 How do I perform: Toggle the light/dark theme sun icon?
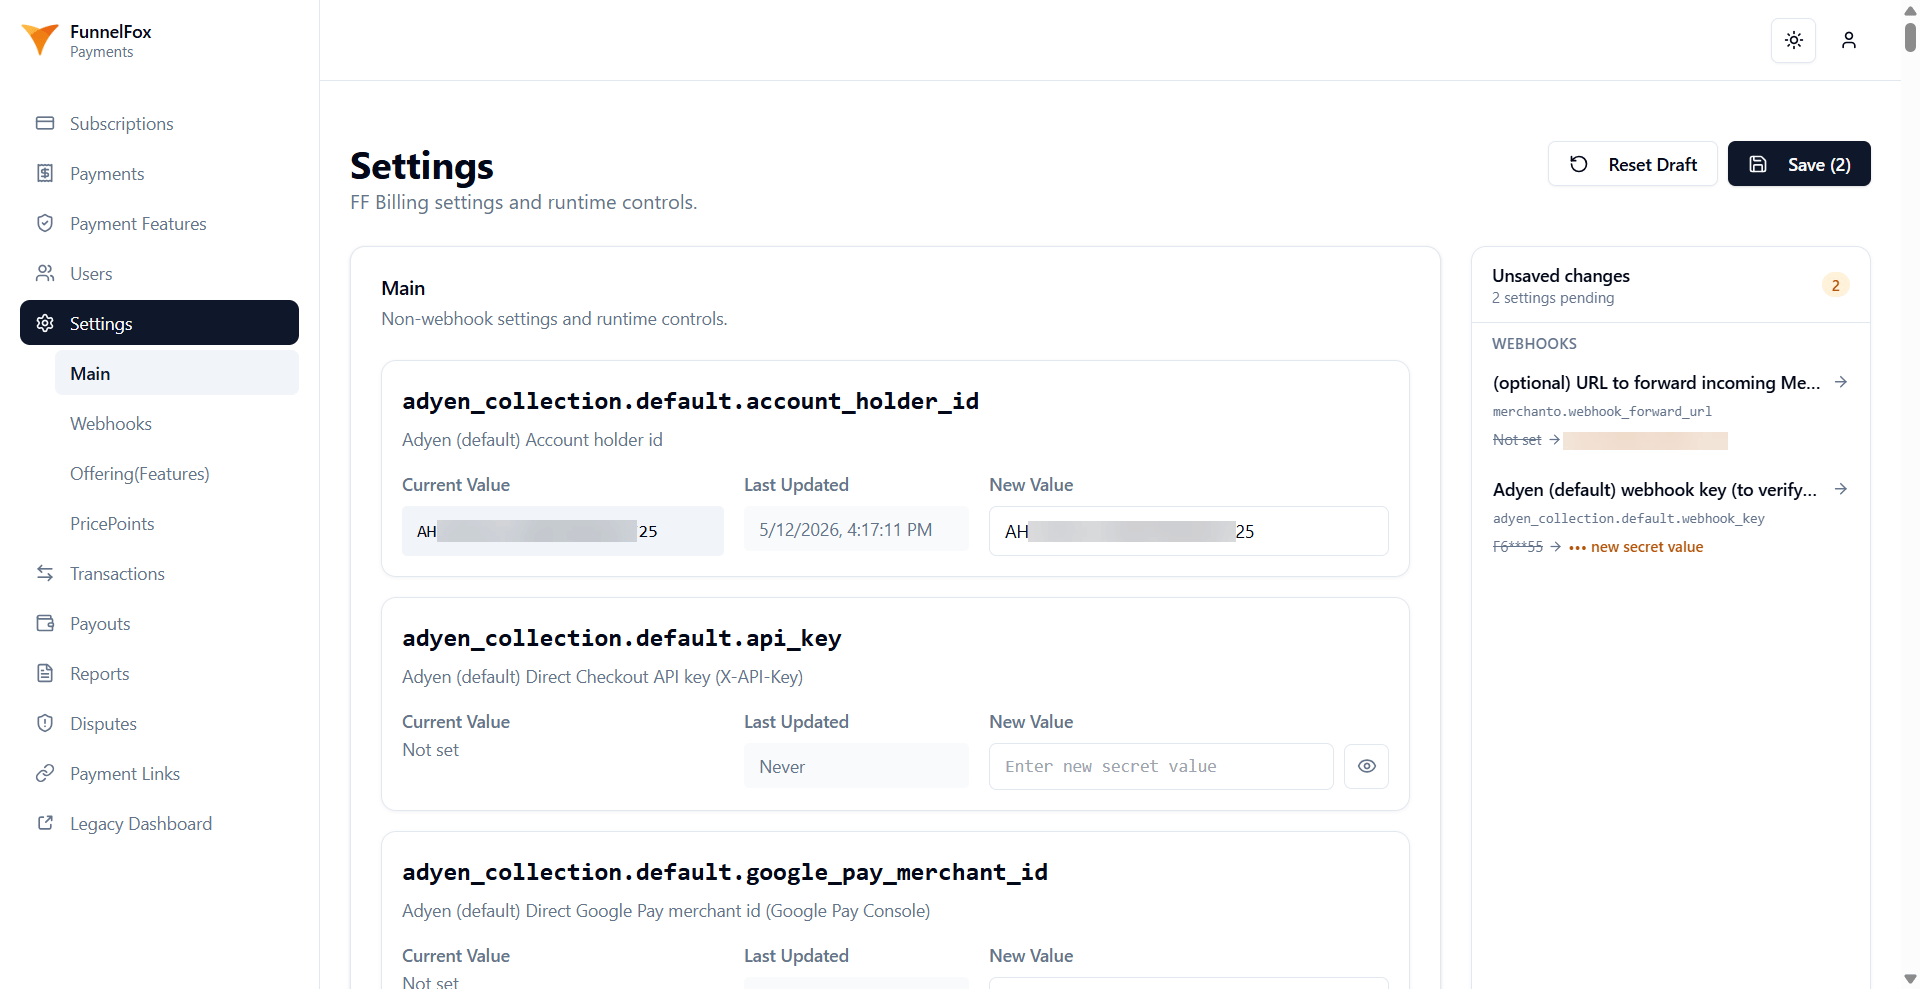pos(1793,40)
